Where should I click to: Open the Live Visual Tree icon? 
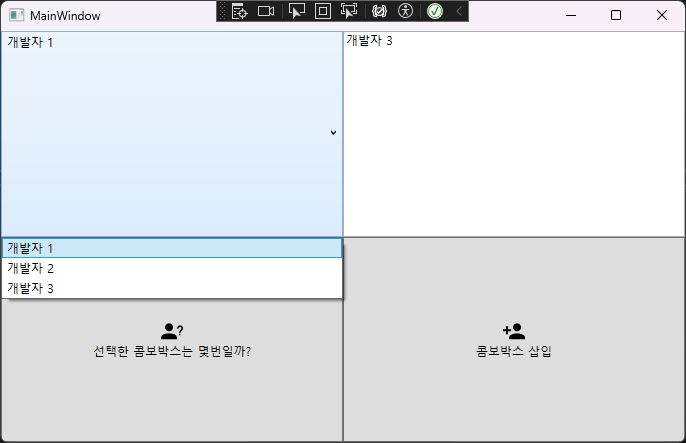(x=240, y=11)
